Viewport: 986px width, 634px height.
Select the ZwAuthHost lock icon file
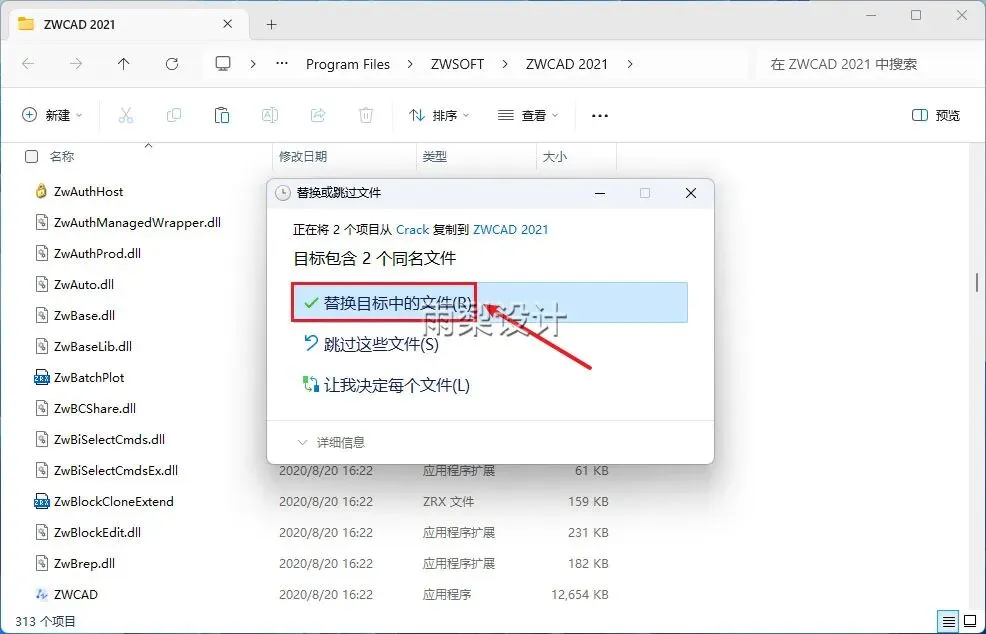[x=42, y=191]
